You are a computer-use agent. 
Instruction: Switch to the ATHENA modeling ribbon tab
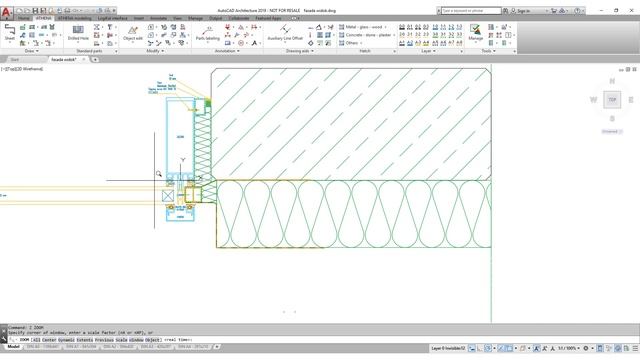click(75, 18)
